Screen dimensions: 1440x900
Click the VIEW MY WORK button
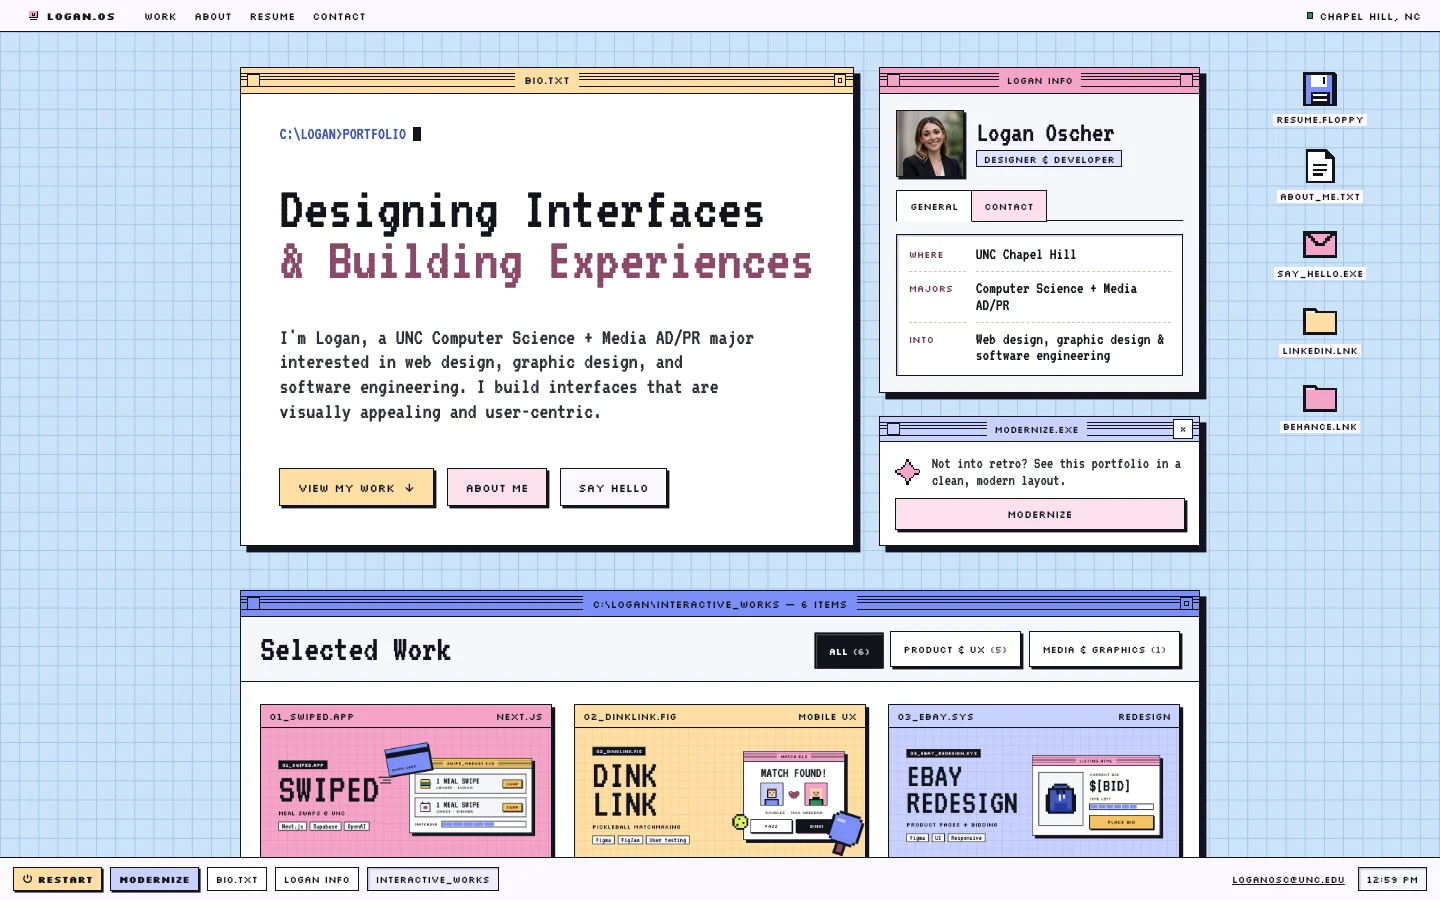point(357,487)
